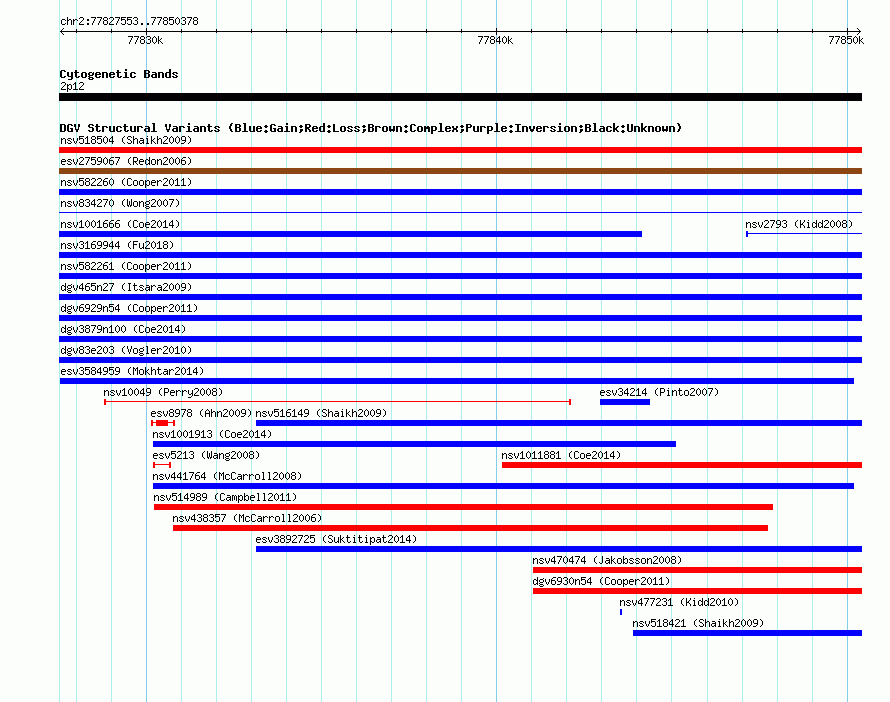Select the nsv1011881 red loss bar

[x=682, y=465]
